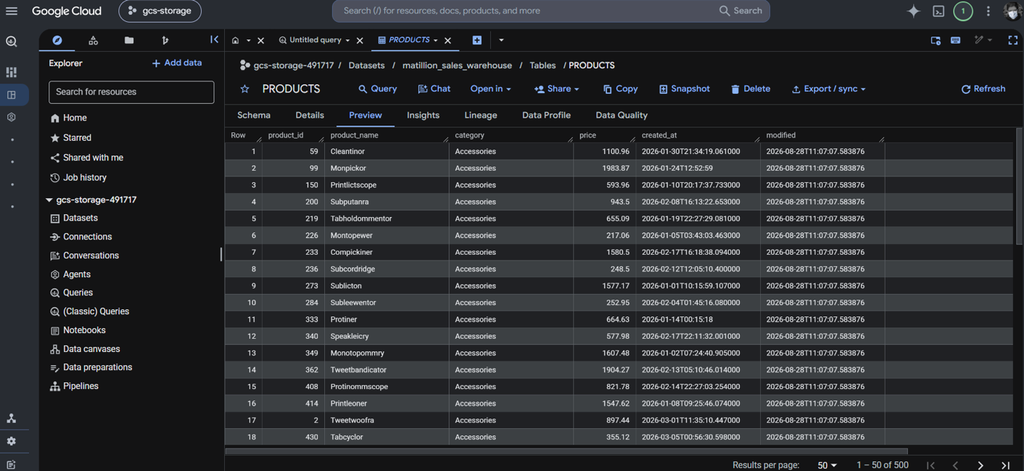Open Datasets under gcs-storage-491717
This screenshot has height=471, width=1024.
coord(74,218)
